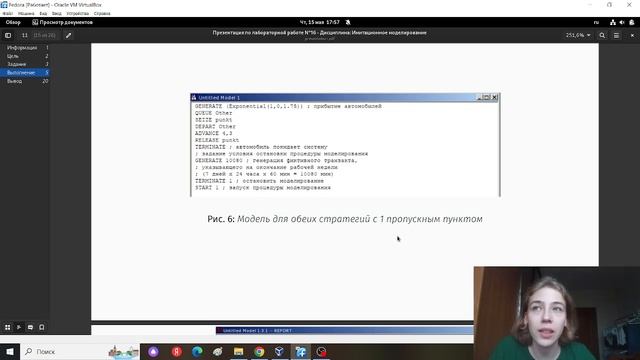The width and height of the screenshot is (640, 360).
Task: Open the VirtualBox Вид menu
Action: [x=43, y=13]
